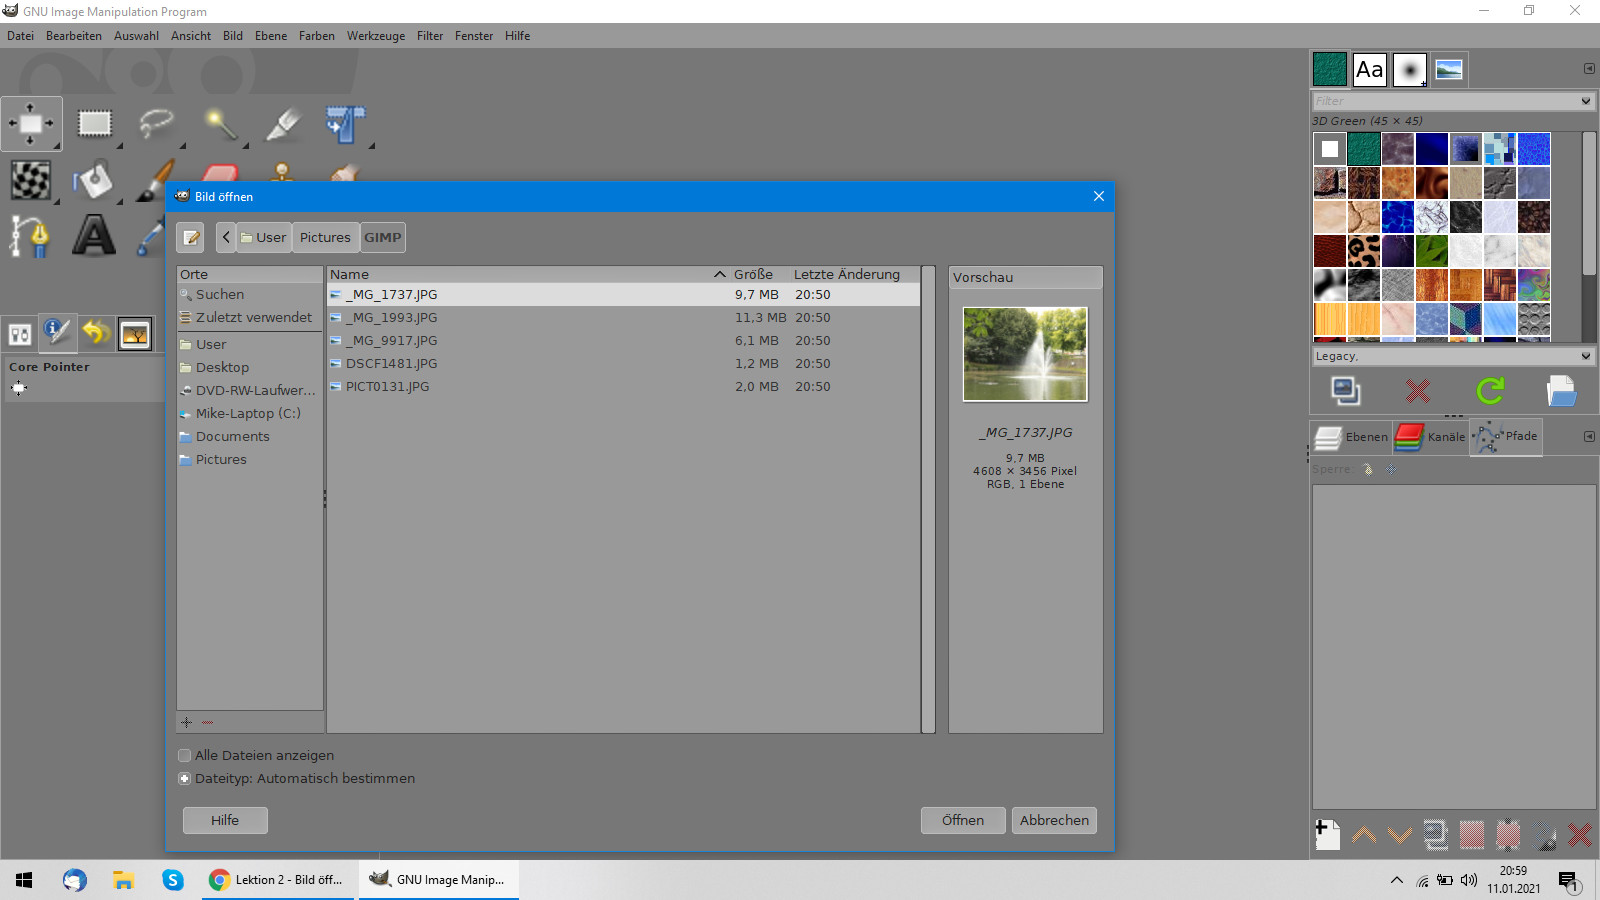Select Zuletzt verwendet in places sidebar
Screen dimensions: 1600x900
pos(250,318)
